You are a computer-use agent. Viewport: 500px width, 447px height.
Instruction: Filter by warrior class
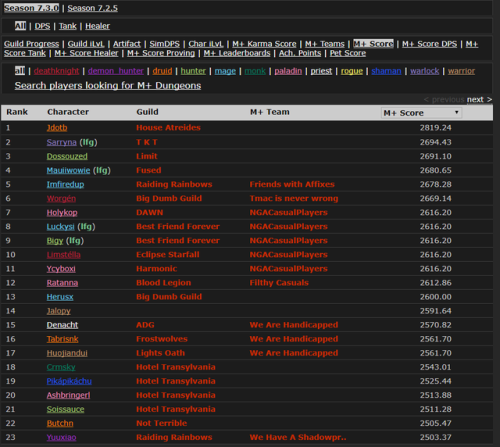tap(461, 71)
